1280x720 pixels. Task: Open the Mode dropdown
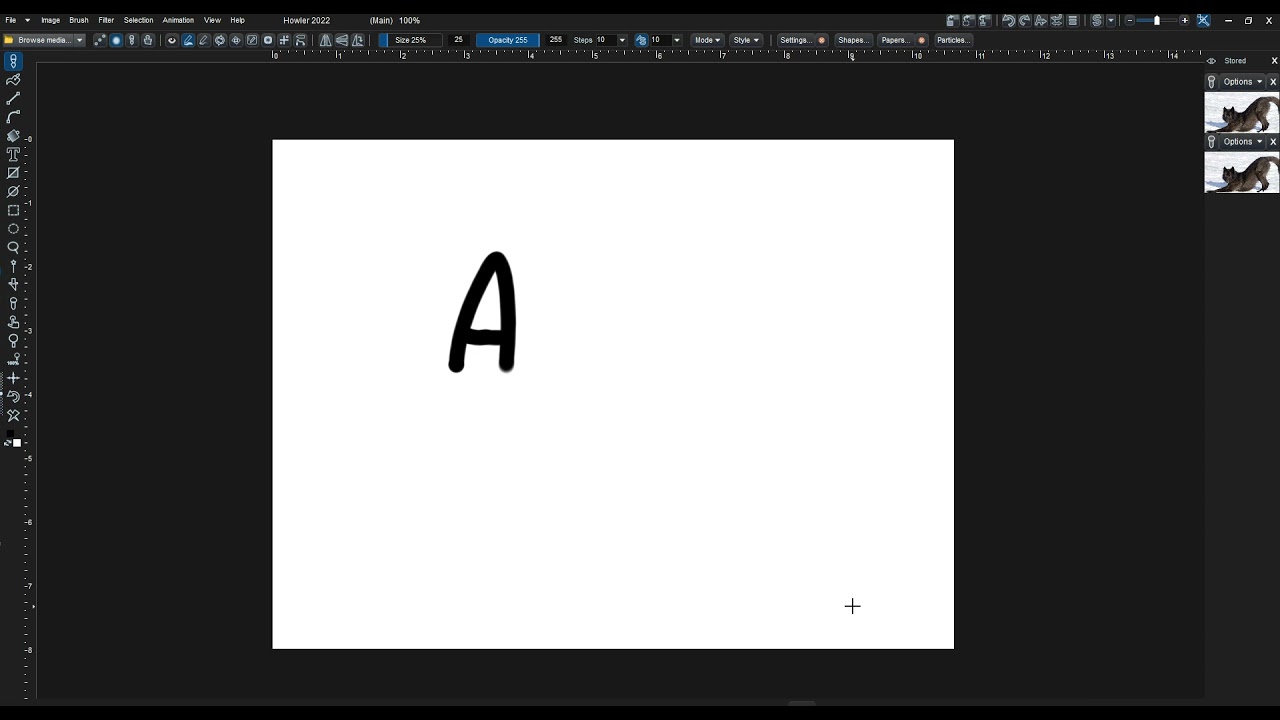(708, 40)
